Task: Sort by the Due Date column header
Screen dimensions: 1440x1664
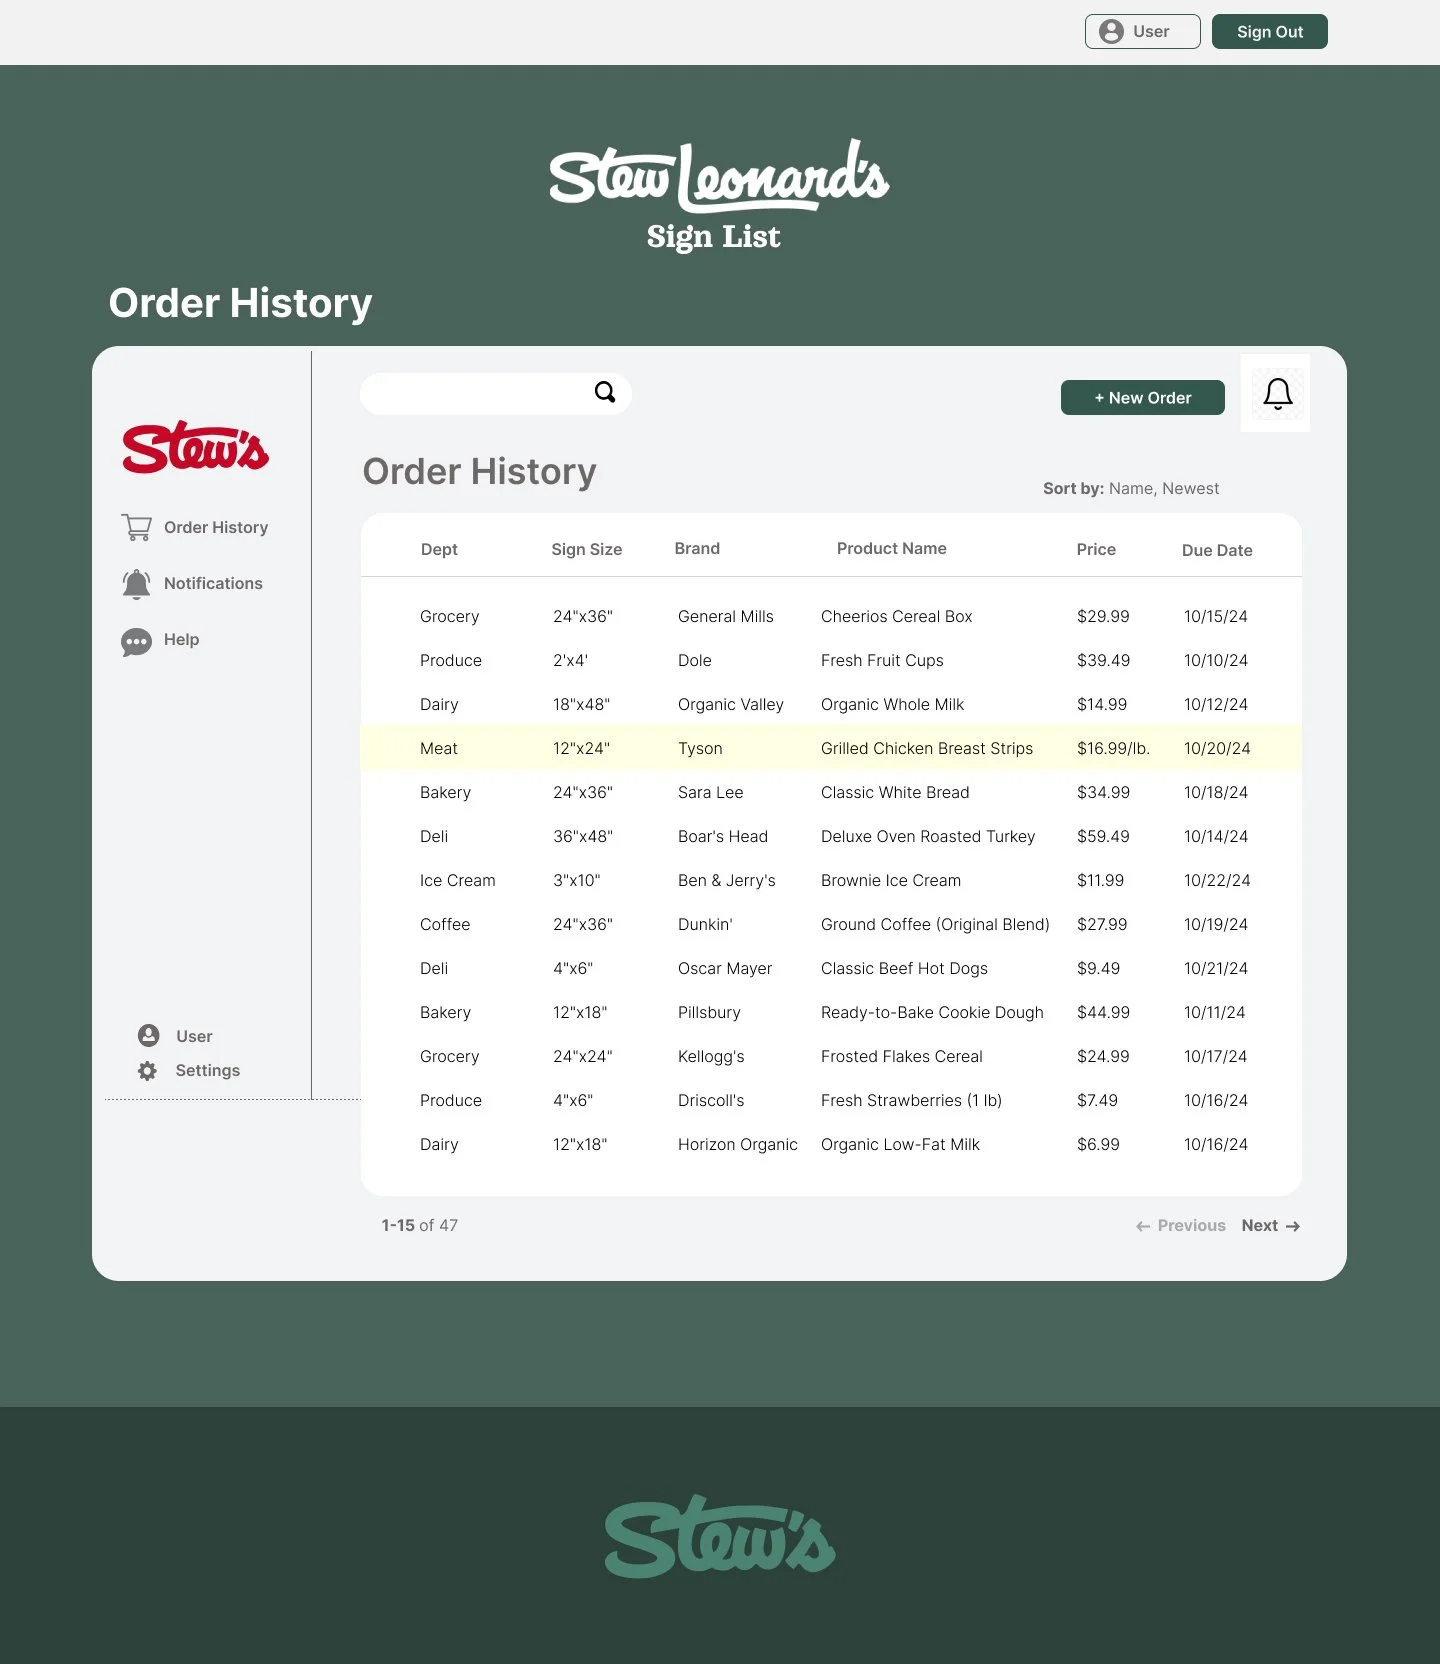Action: pyautogui.click(x=1217, y=551)
